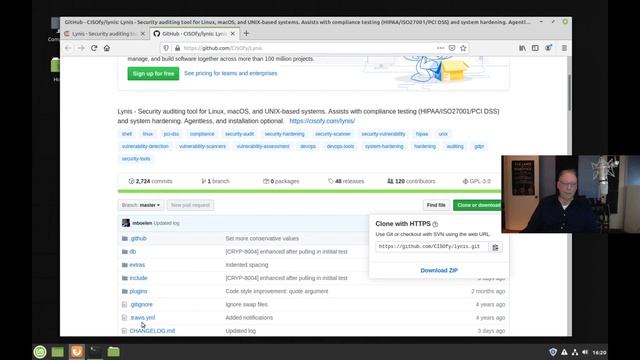
Task: Open the Firefox library icon
Action: (x=522, y=48)
